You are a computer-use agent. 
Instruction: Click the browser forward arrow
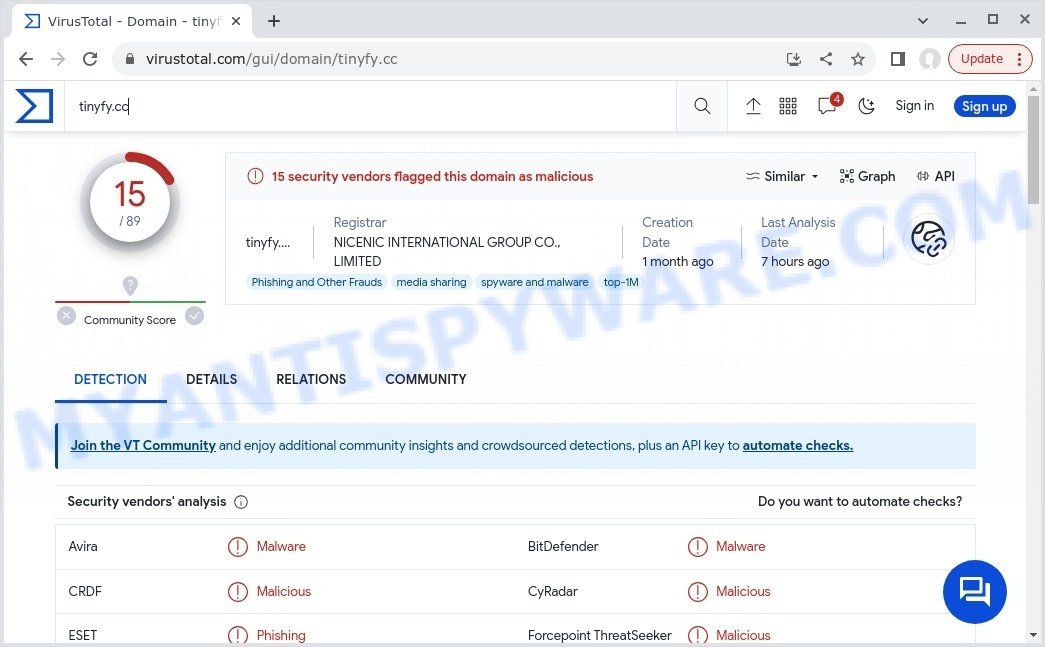point(58,59)
